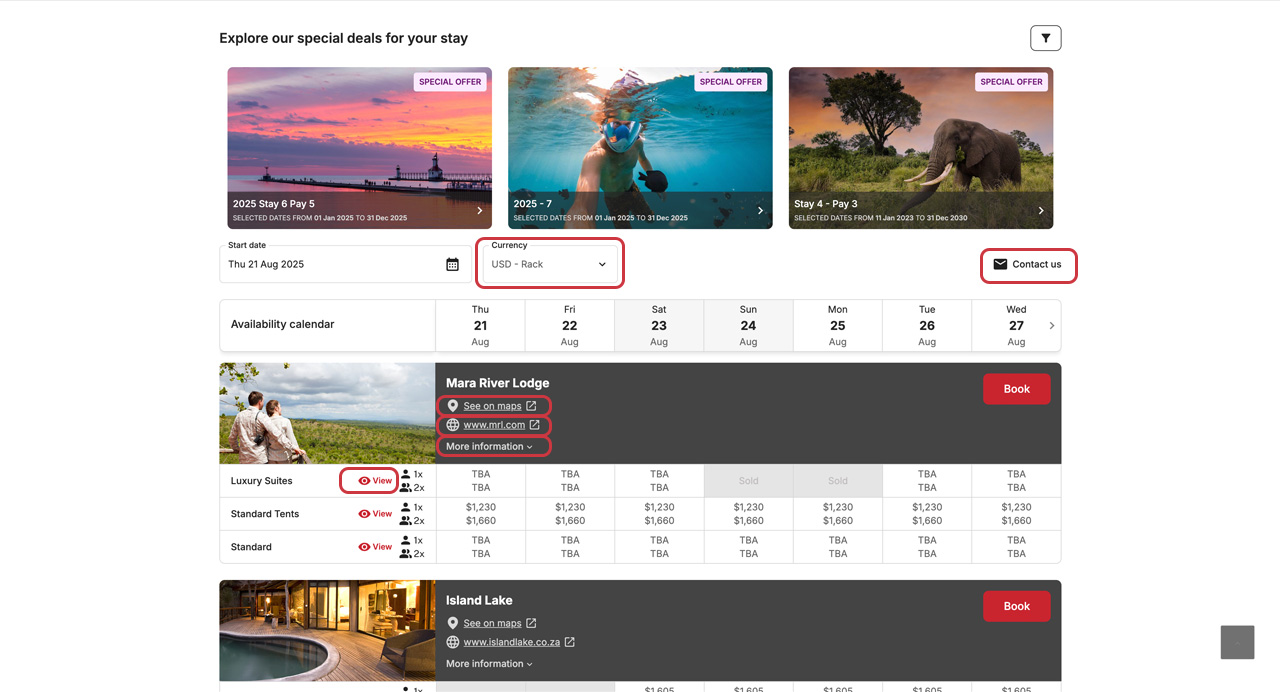Click the grey scroll-to-top button

pos(1237,642)
